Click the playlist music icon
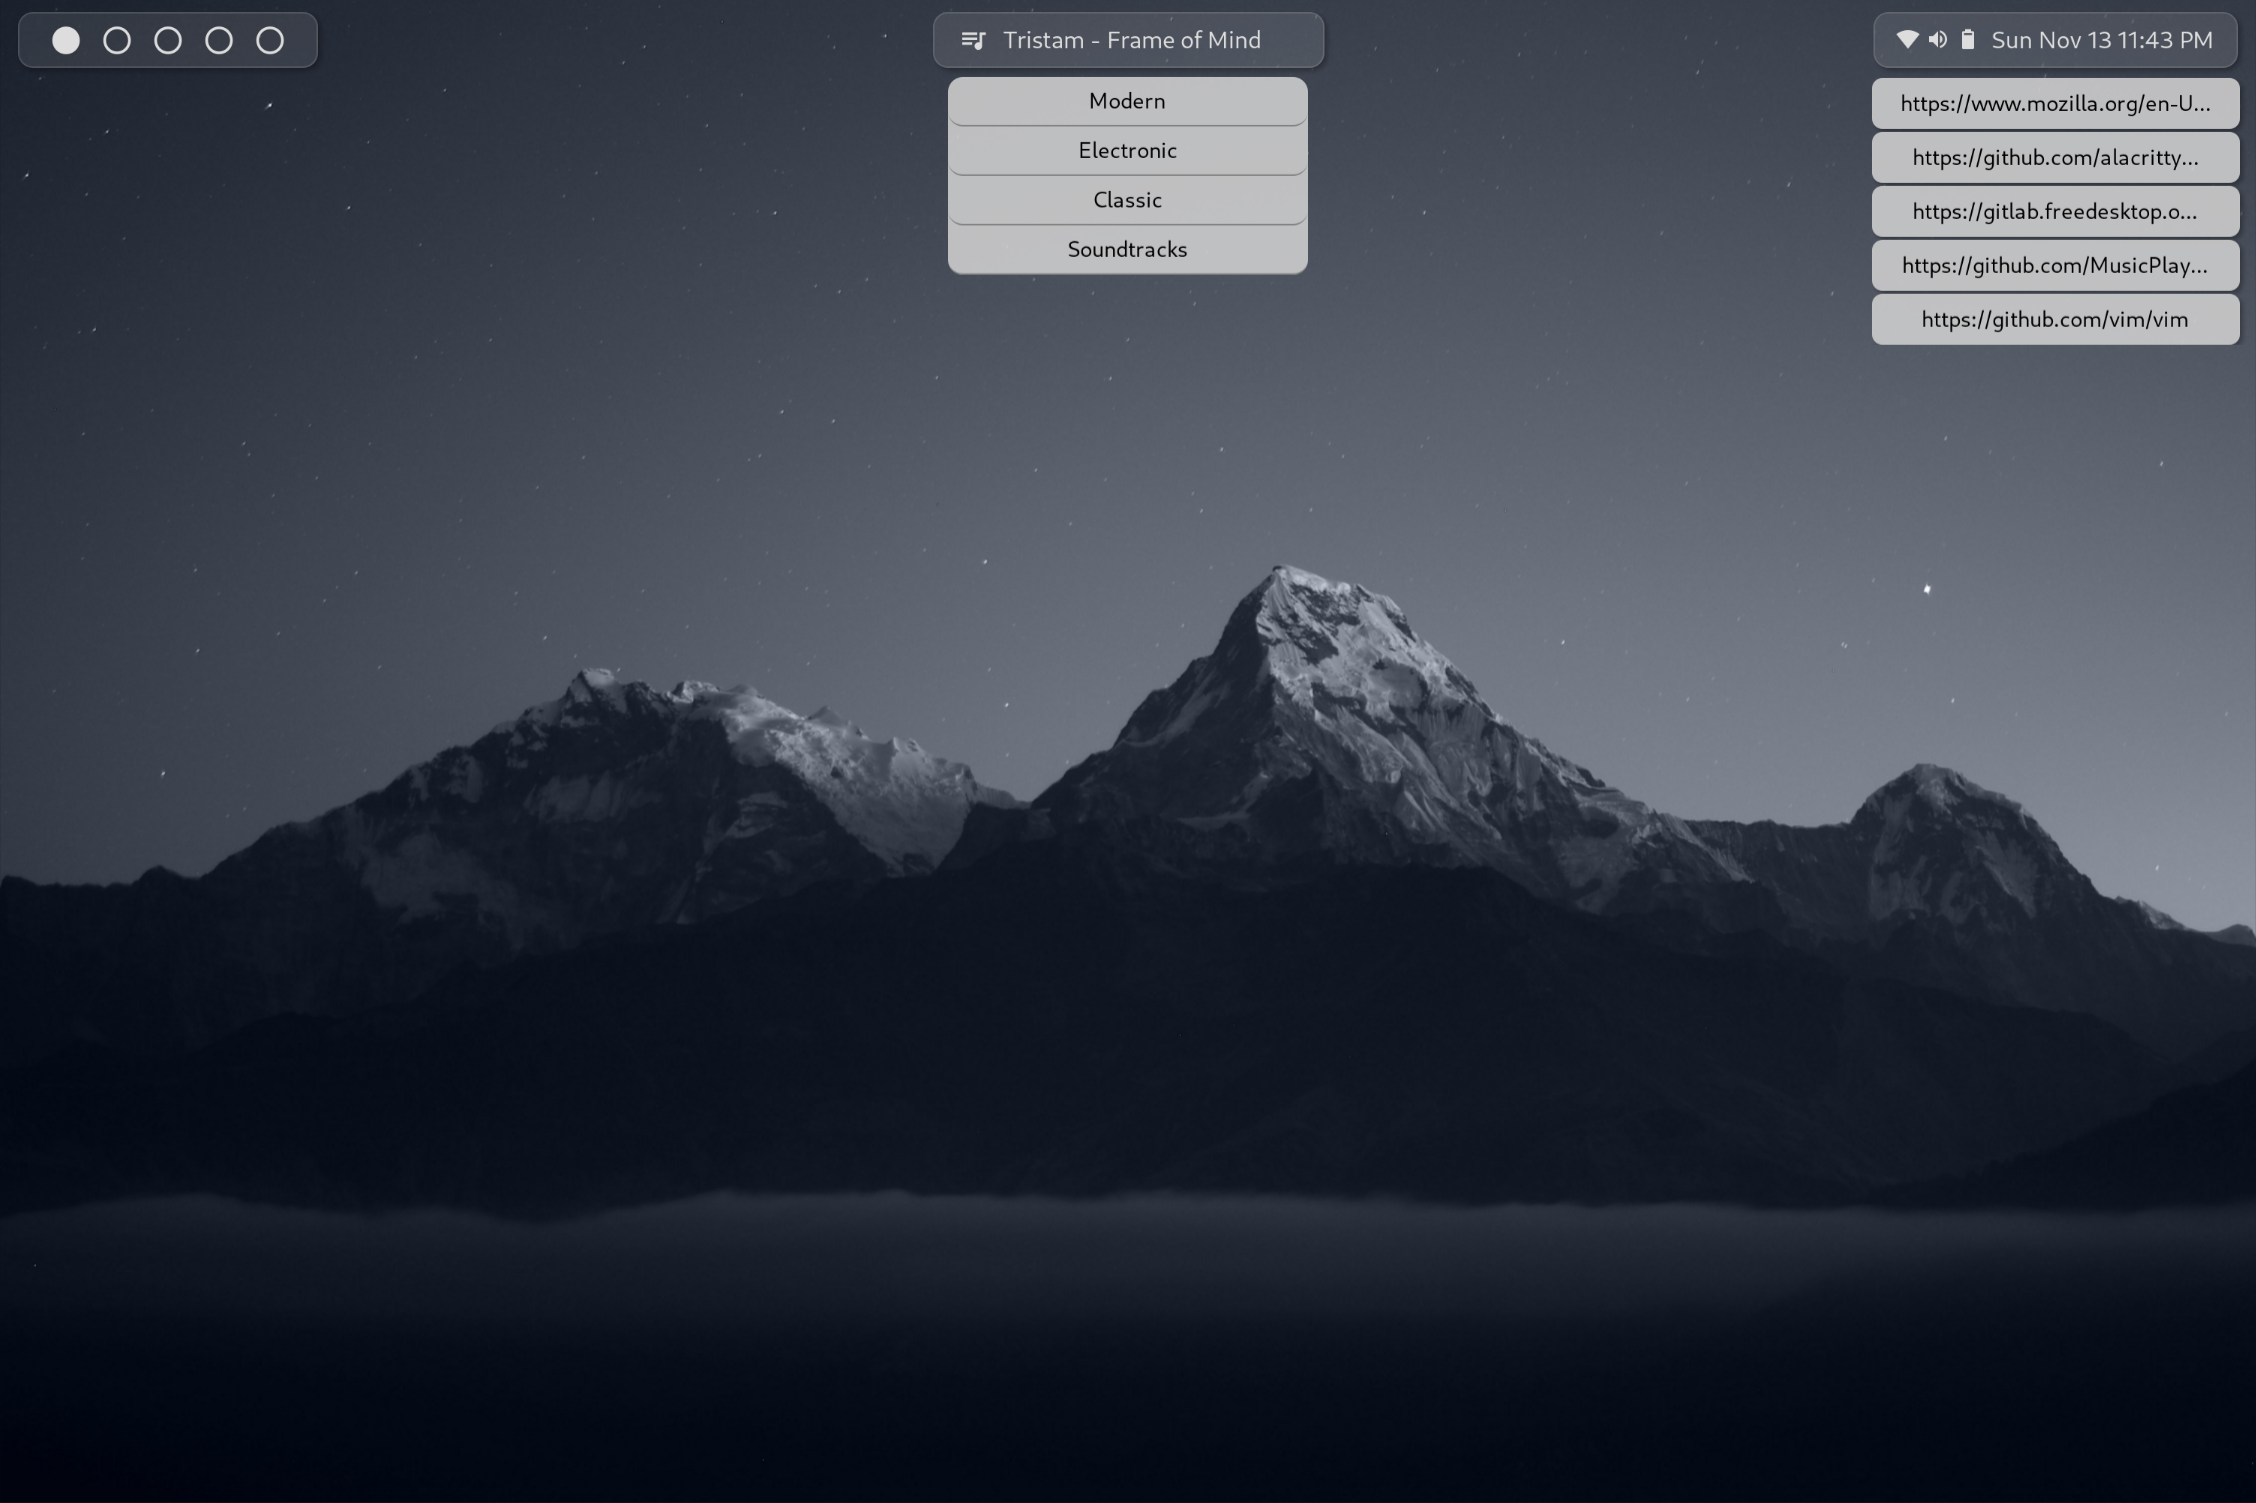The width and height of the screenshot is (2256, 1503). (973, 40)
